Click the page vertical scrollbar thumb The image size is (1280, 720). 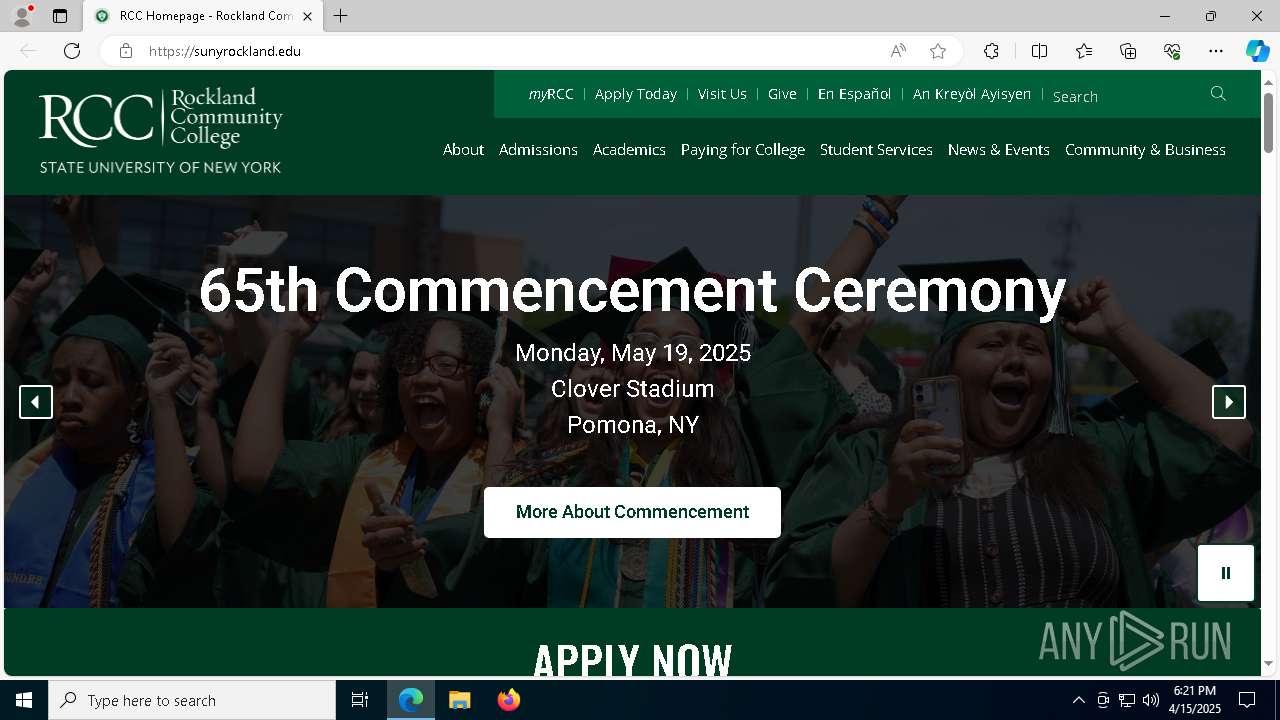point(1269,122)
